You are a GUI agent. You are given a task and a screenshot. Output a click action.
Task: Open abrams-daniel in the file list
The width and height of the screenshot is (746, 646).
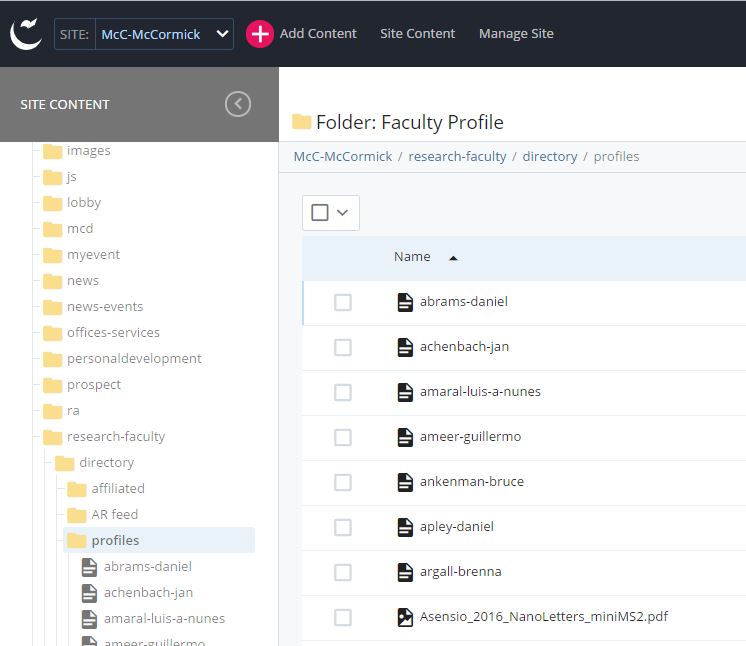(463, 302)
